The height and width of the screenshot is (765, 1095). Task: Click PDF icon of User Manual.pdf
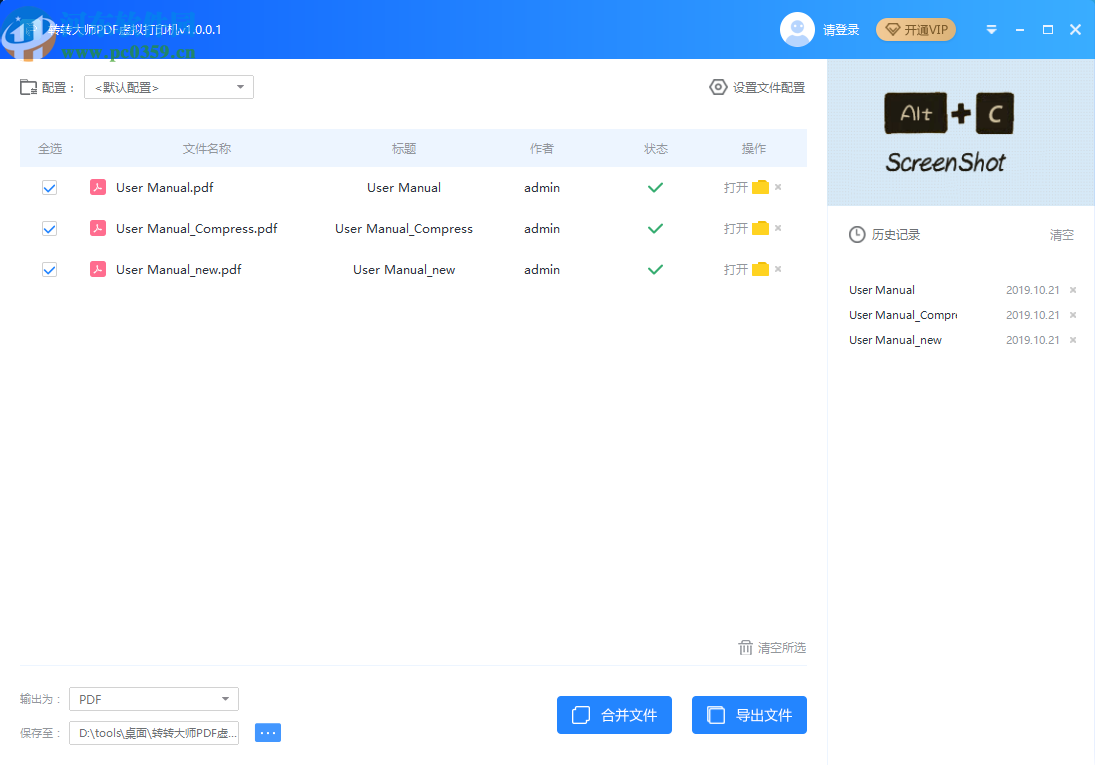pos(98,187)
